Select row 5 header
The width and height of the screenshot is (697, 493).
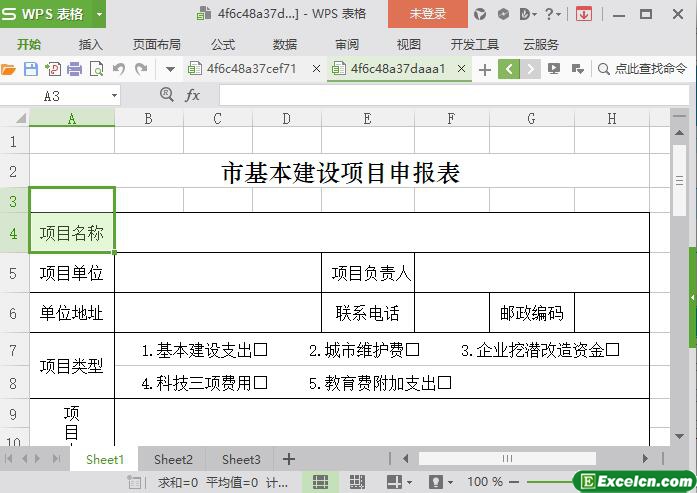(x=13, y=273)
